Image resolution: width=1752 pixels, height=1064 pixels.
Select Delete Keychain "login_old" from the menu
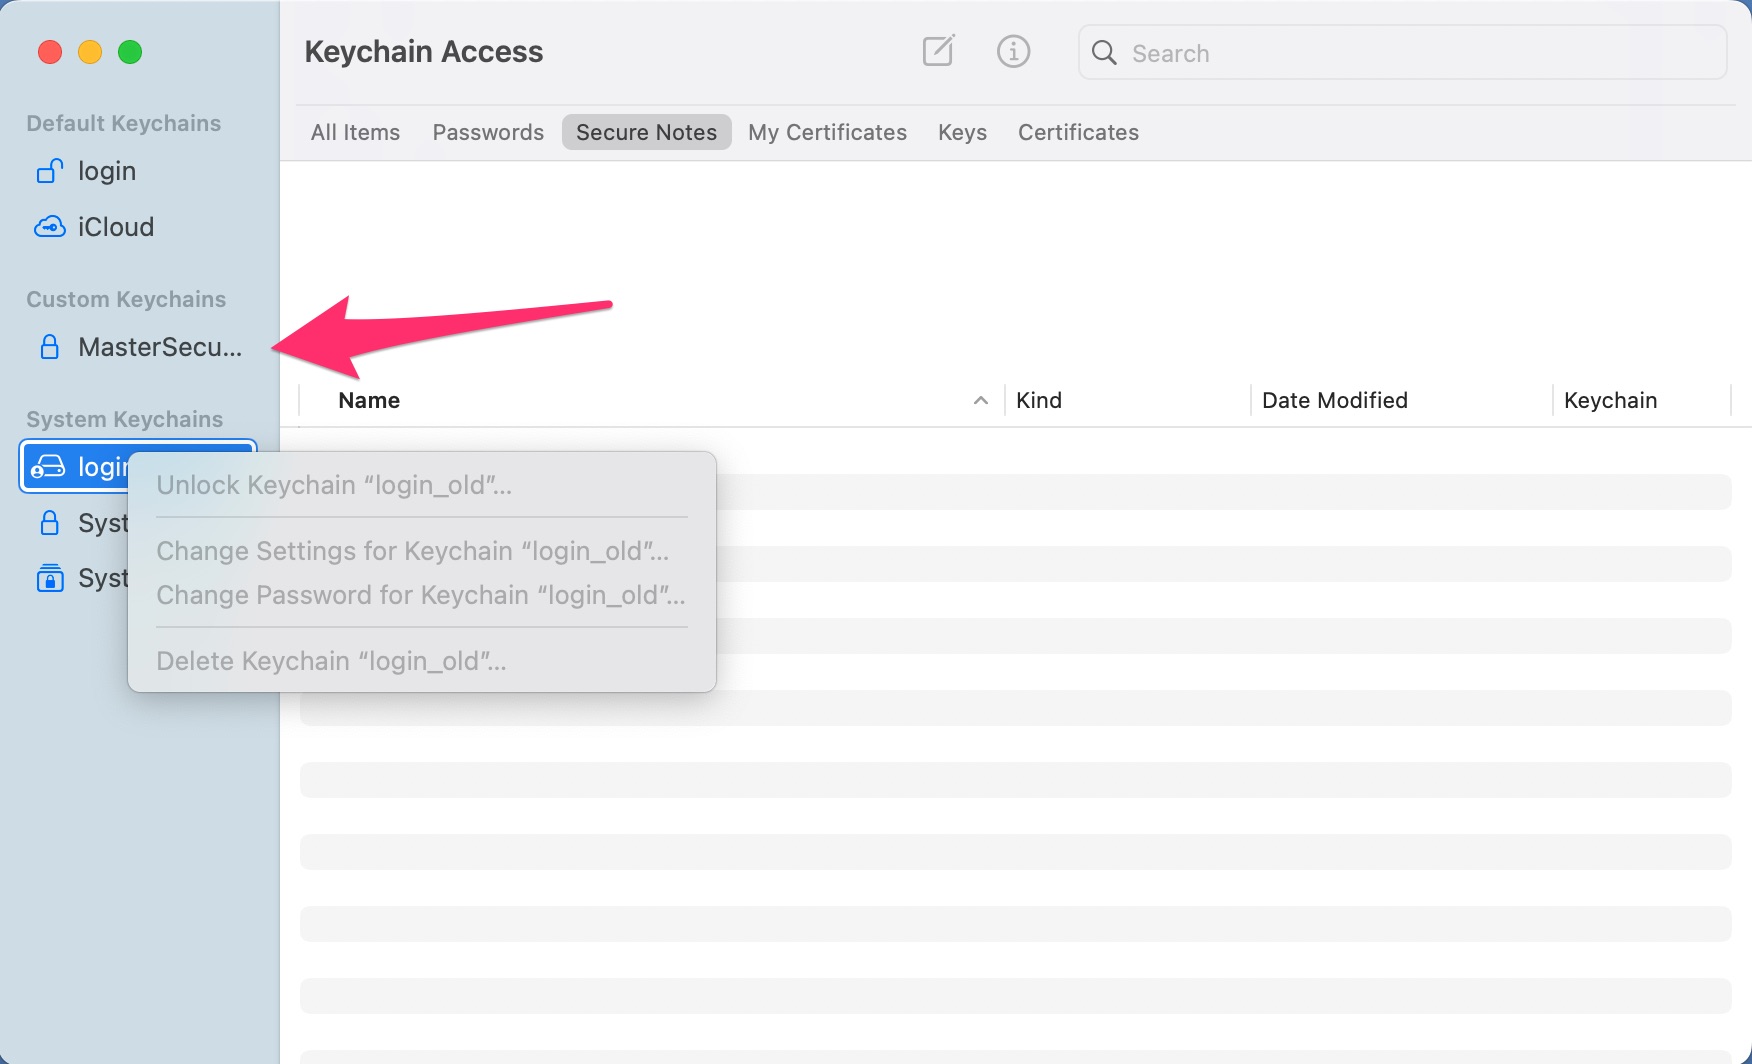(331, 660)
